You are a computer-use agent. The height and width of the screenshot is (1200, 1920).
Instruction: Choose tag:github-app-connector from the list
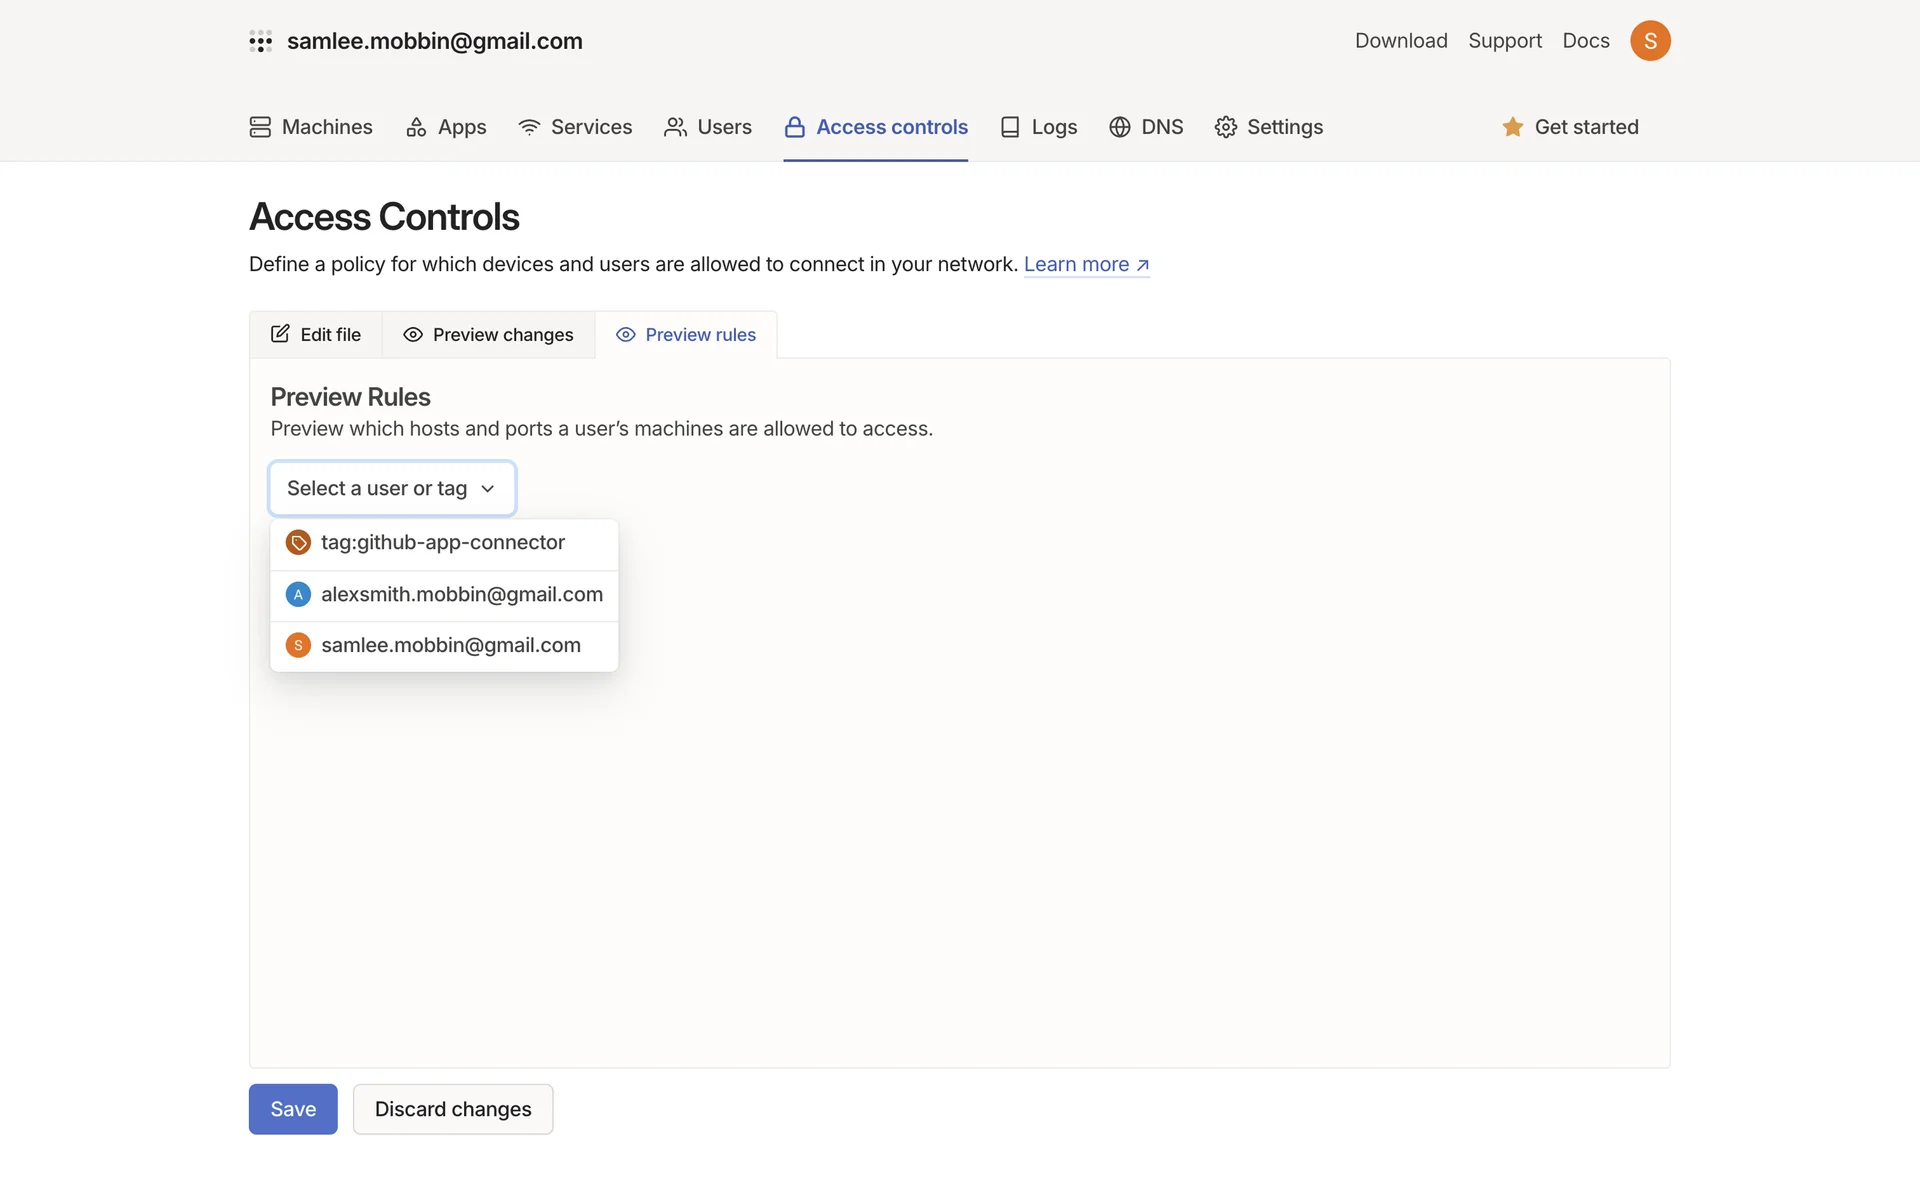coord(443,542)
